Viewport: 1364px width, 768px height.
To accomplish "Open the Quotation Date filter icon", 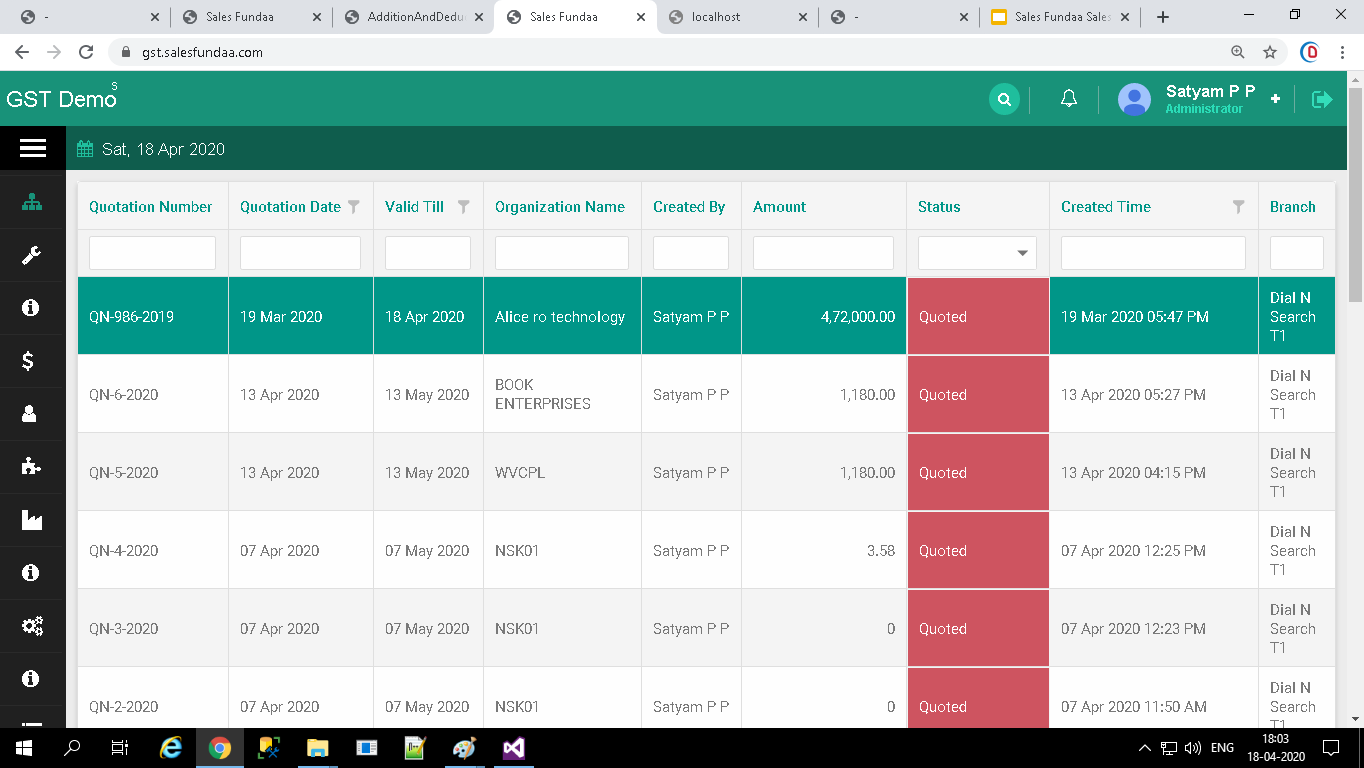I will coord(353,207).
